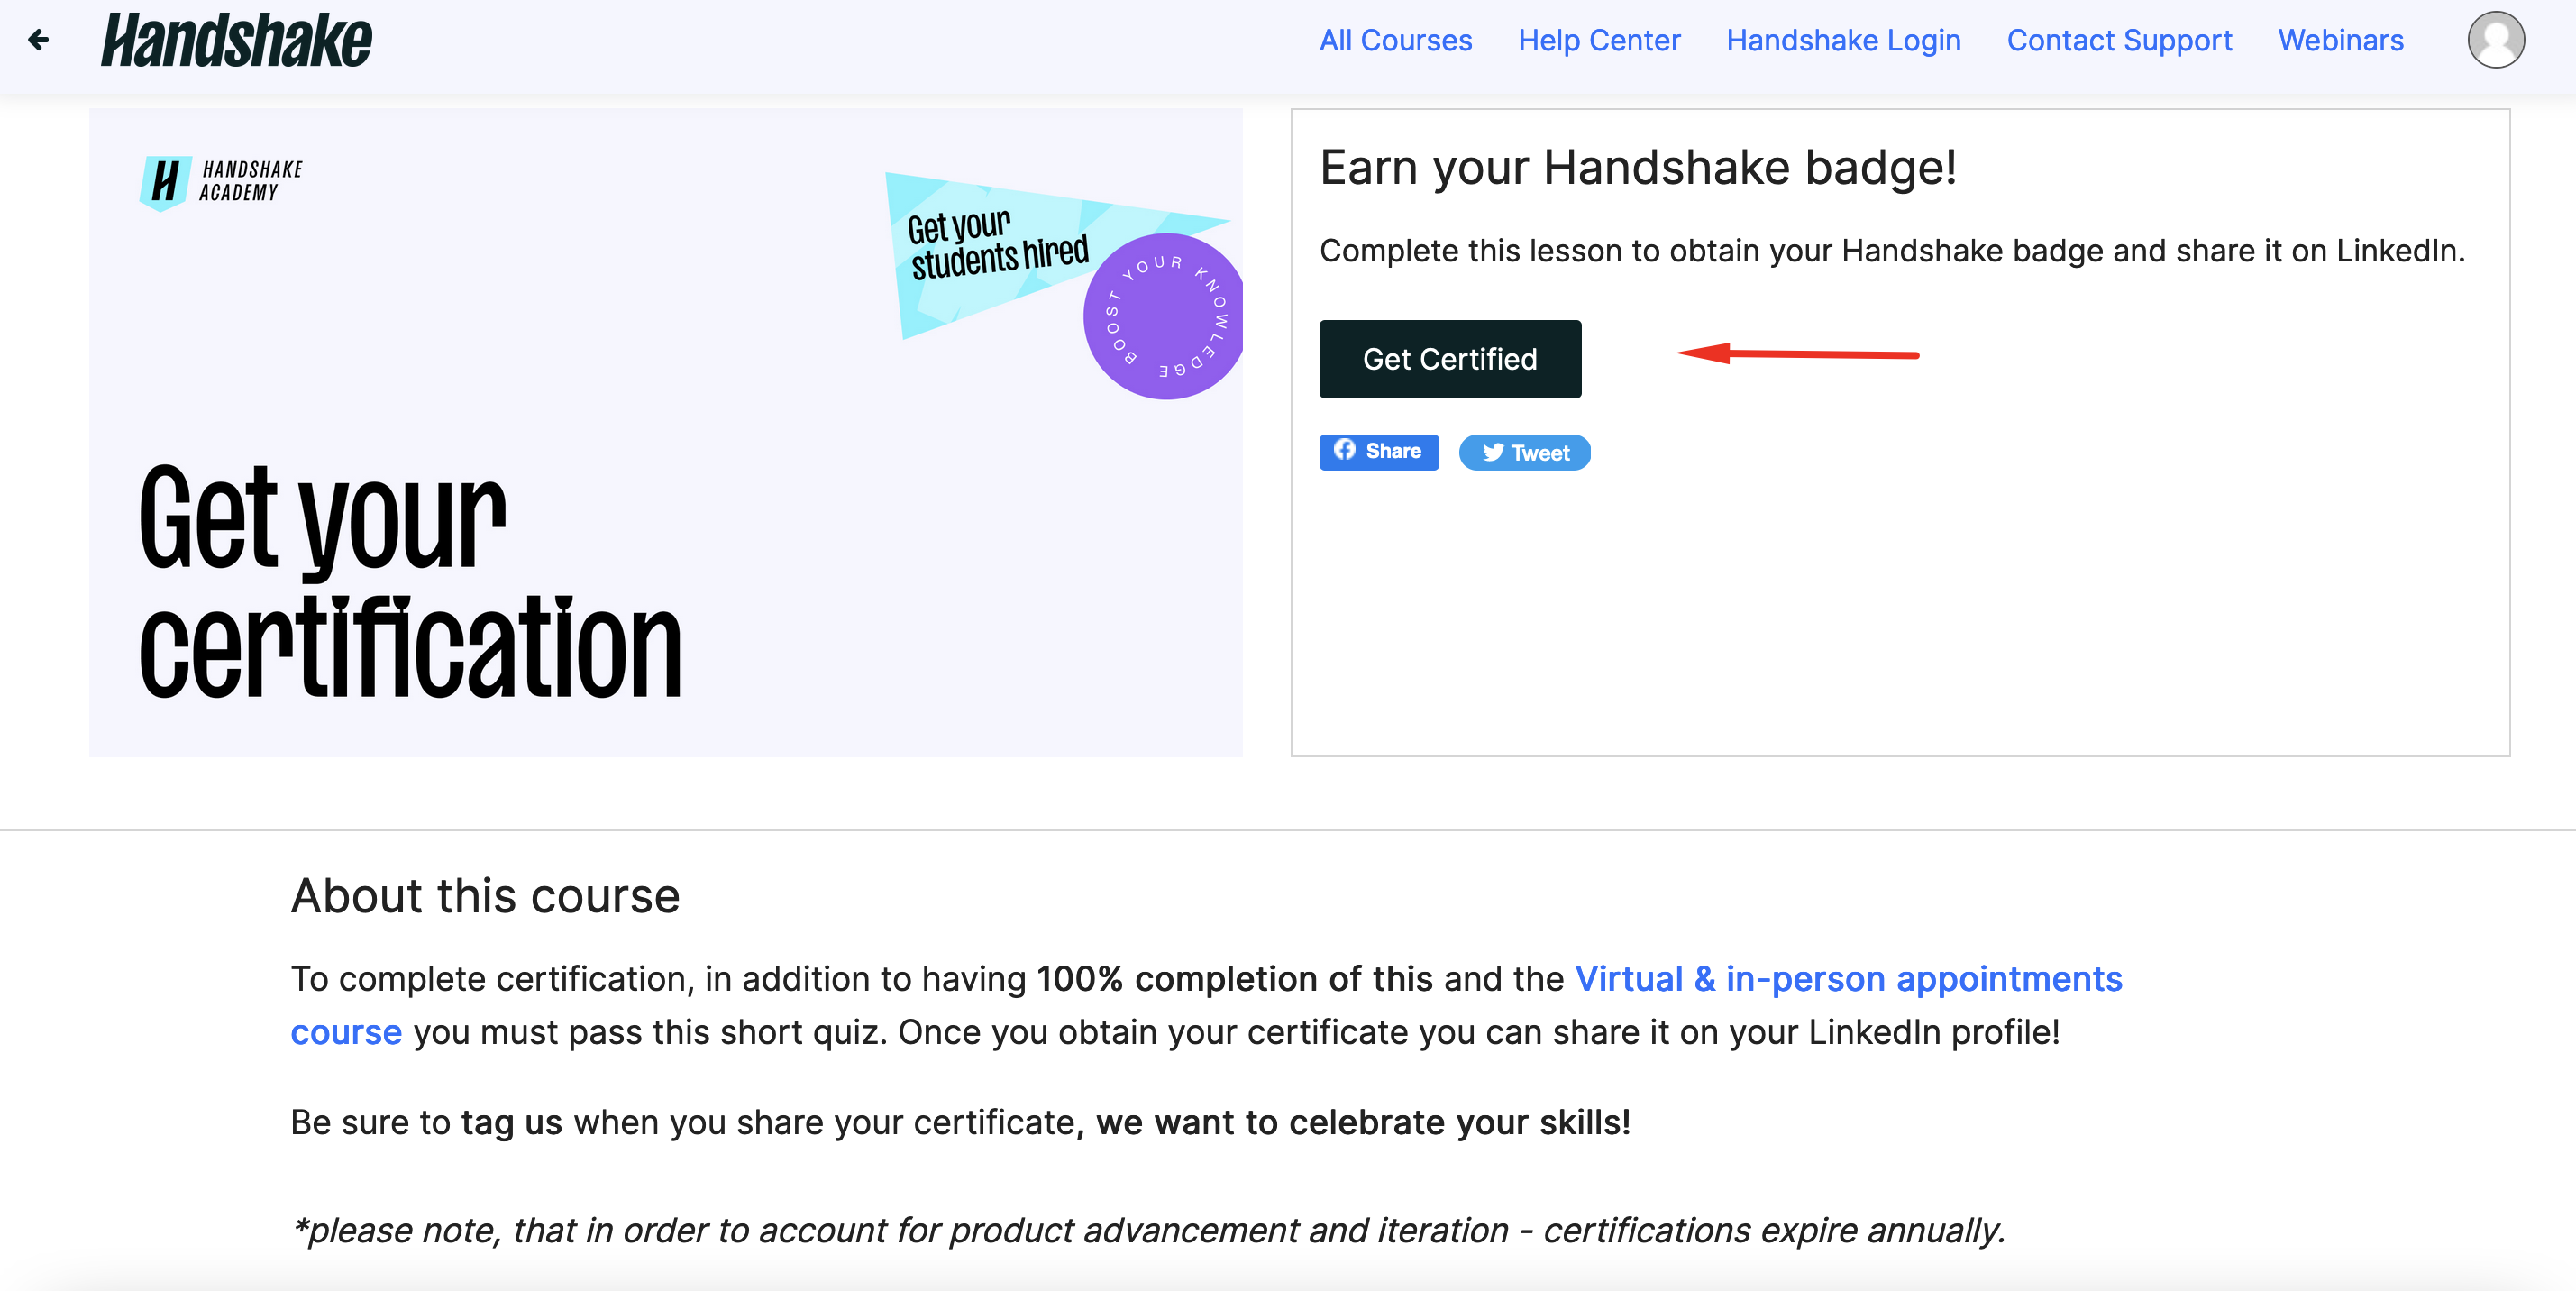Click the Twitter Tweet icon
This screenshot has height=1291, width=2576.
pyautogui.click(x=1520, y=453)
